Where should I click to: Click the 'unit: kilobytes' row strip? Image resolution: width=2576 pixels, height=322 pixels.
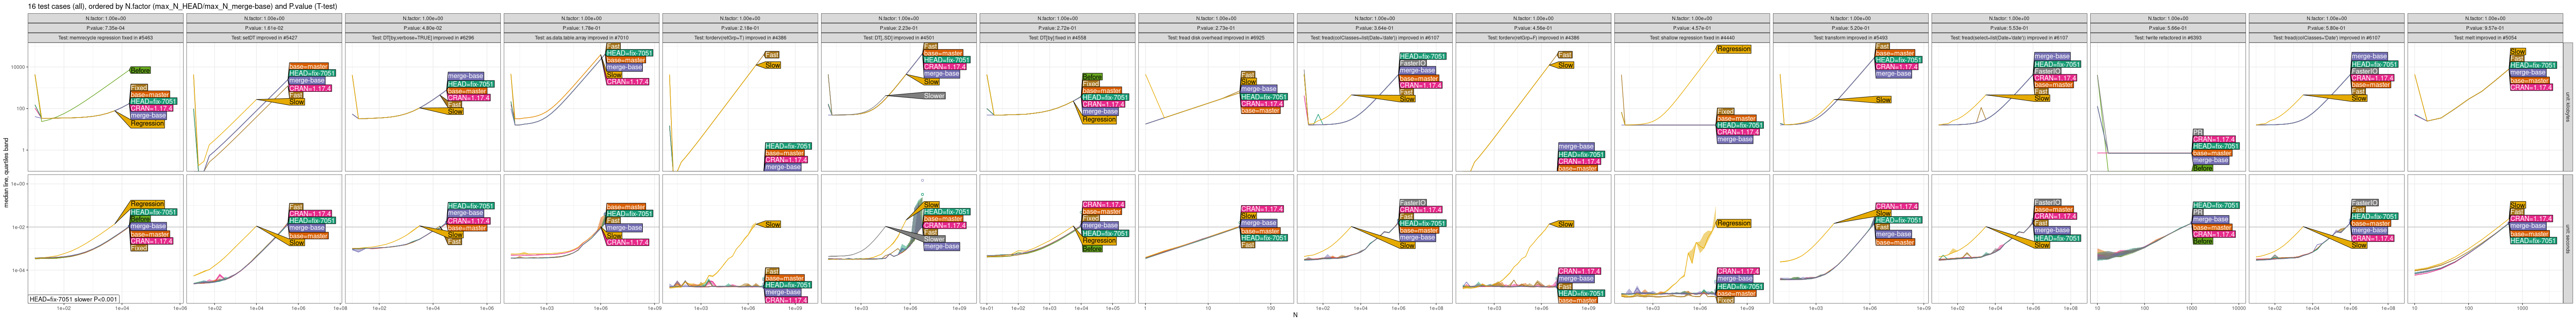2568,107
